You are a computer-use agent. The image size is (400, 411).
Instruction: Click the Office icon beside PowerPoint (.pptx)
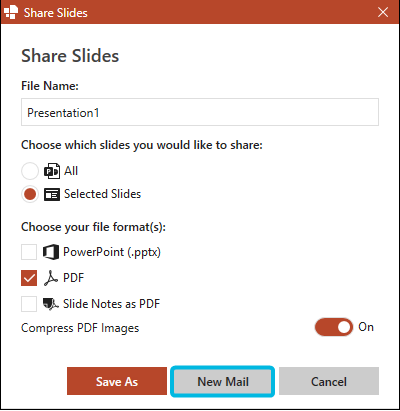tap(51, 252)
